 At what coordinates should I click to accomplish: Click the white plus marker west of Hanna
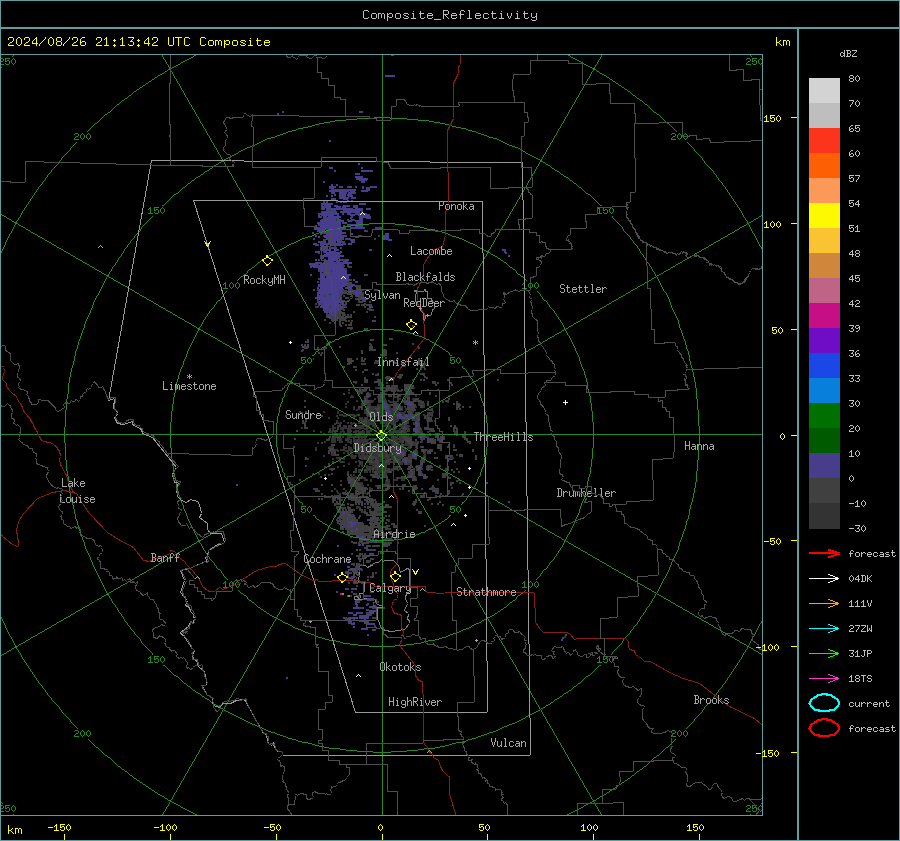coord(565,402)
